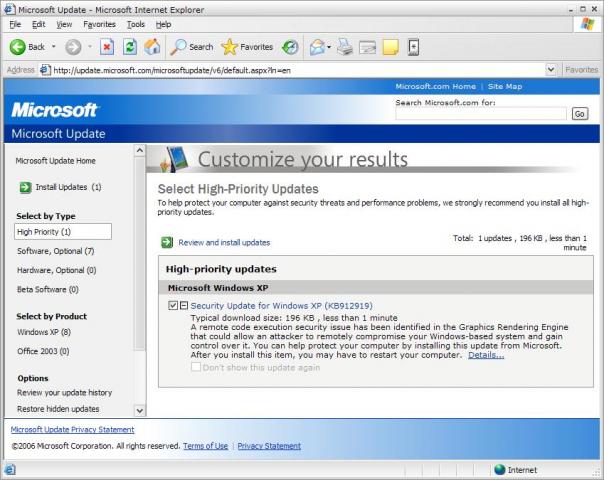Viewport: 604px width, 480px height.
Task: Select Office 2003 (0) product
Action: click(x=43, y=351)
